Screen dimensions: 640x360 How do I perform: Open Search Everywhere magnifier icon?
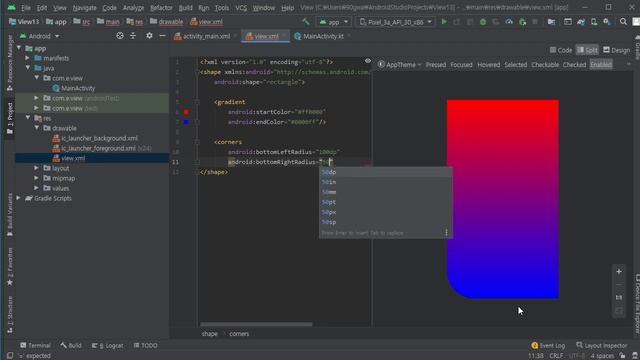(623, 22)
